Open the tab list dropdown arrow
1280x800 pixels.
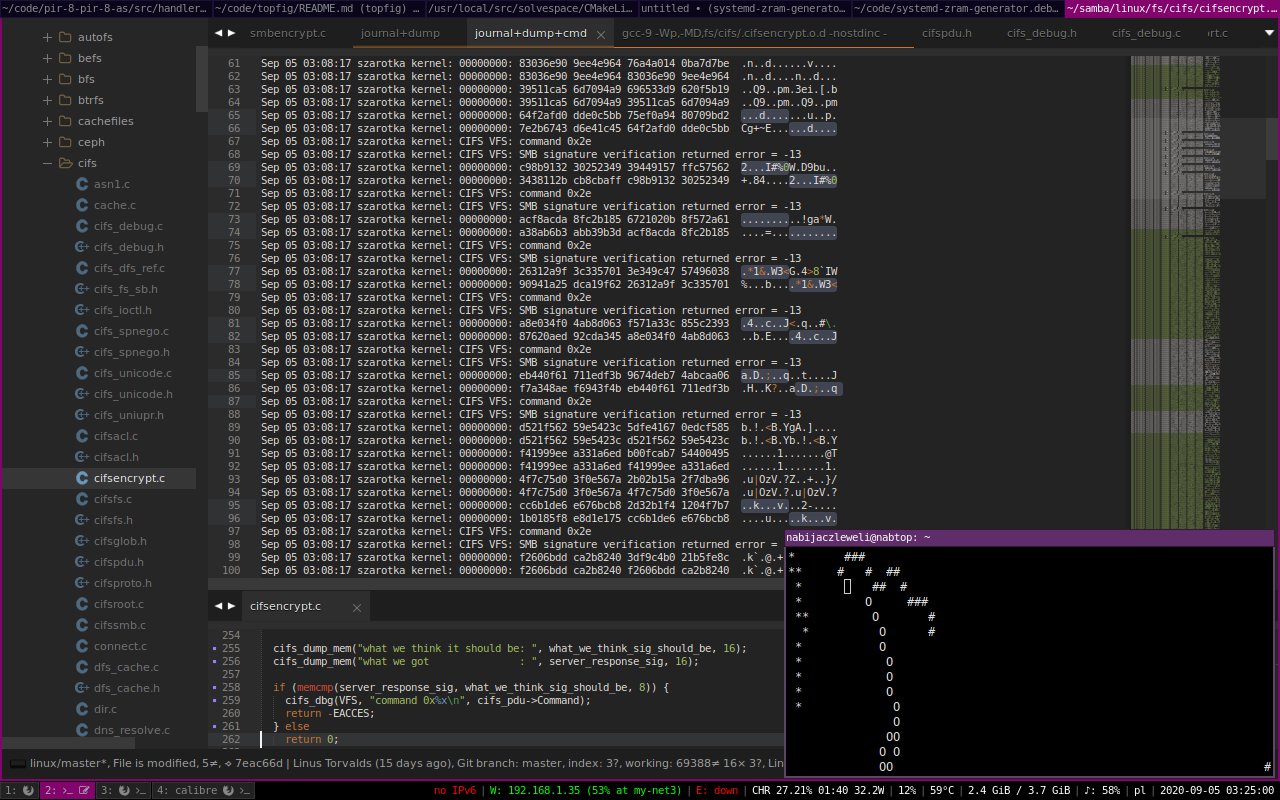click(1268, 33)
